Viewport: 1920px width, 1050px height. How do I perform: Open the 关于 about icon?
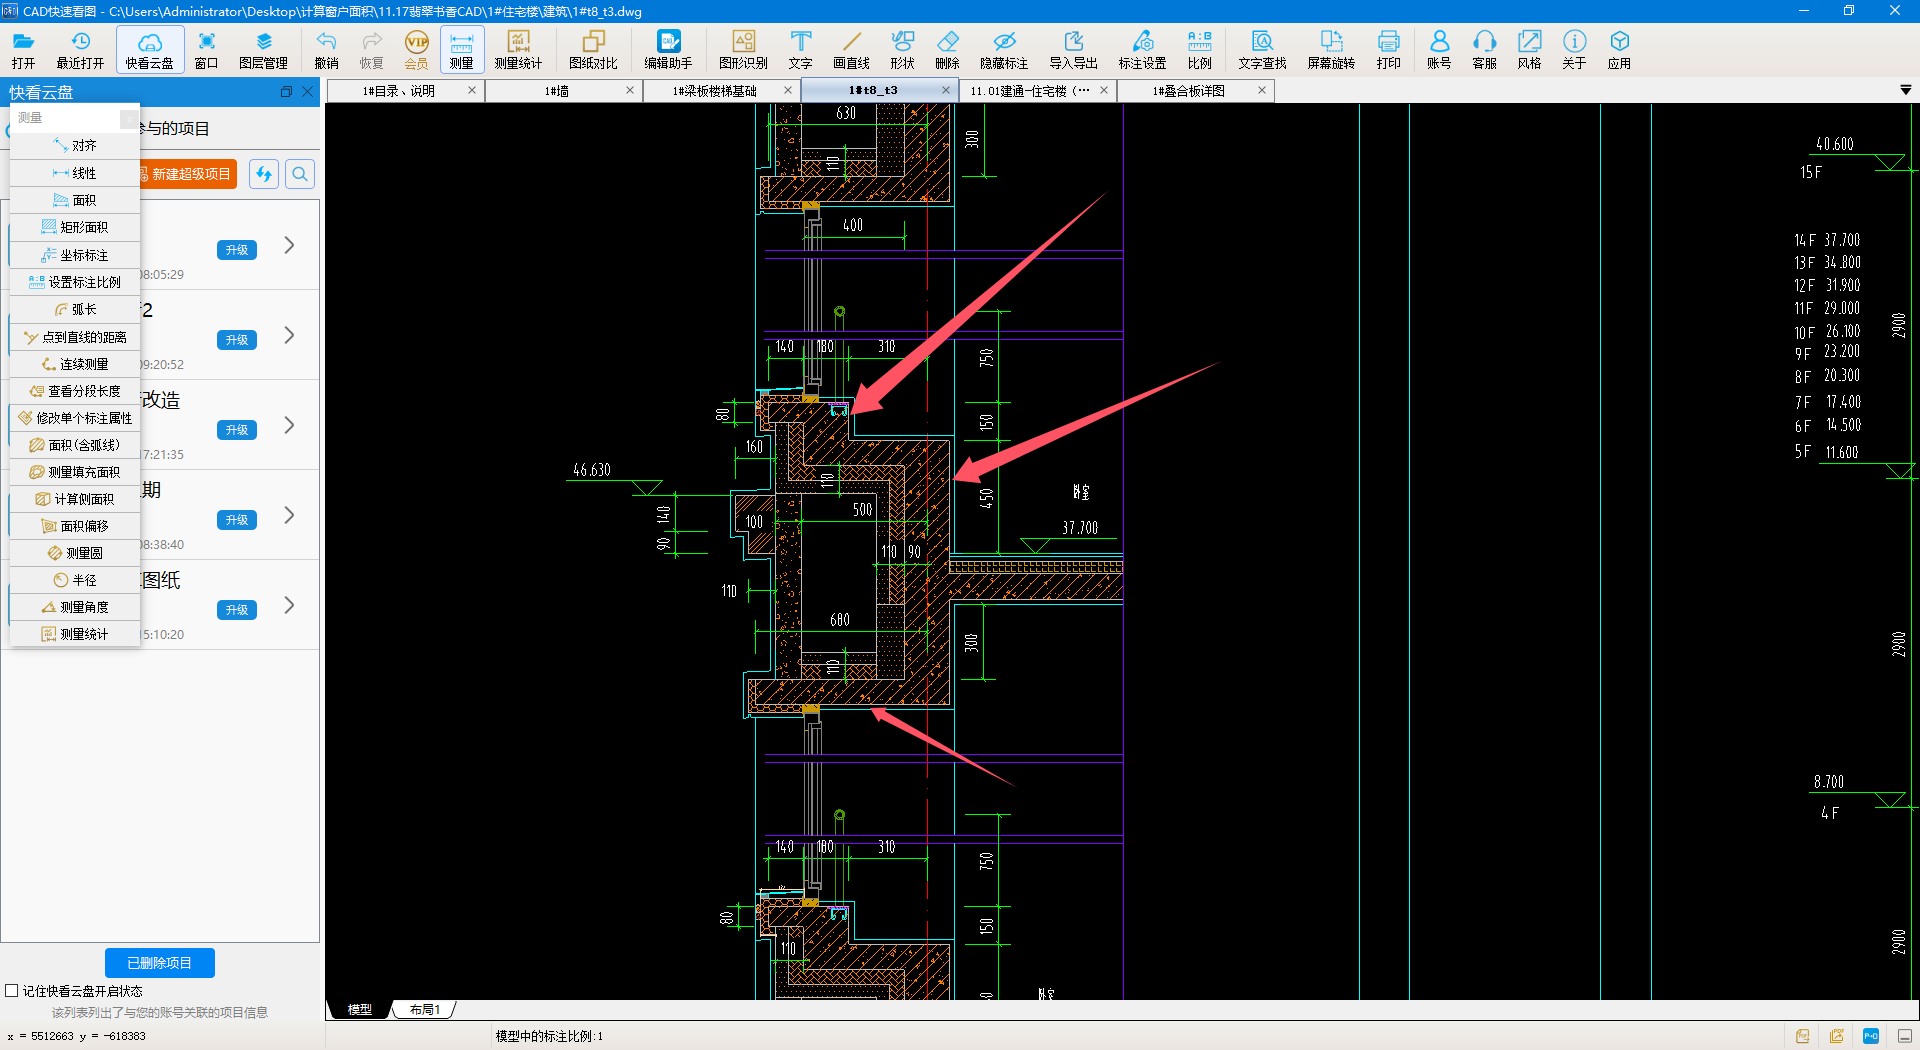1574,49
